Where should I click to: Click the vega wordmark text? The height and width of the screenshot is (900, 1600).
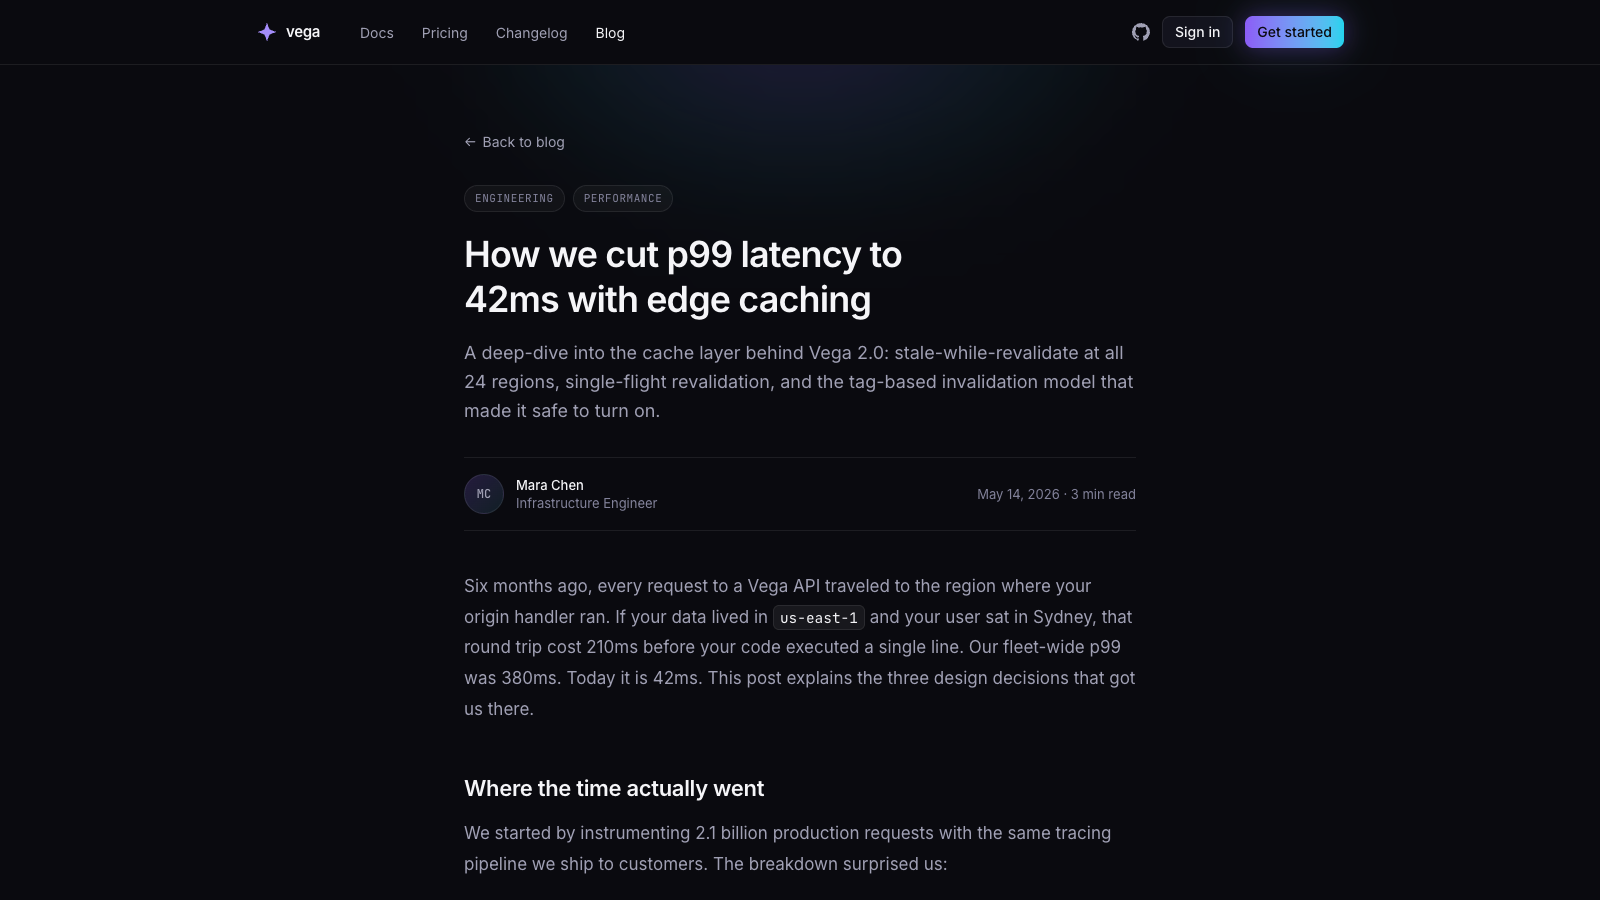(x=303, y=32)
